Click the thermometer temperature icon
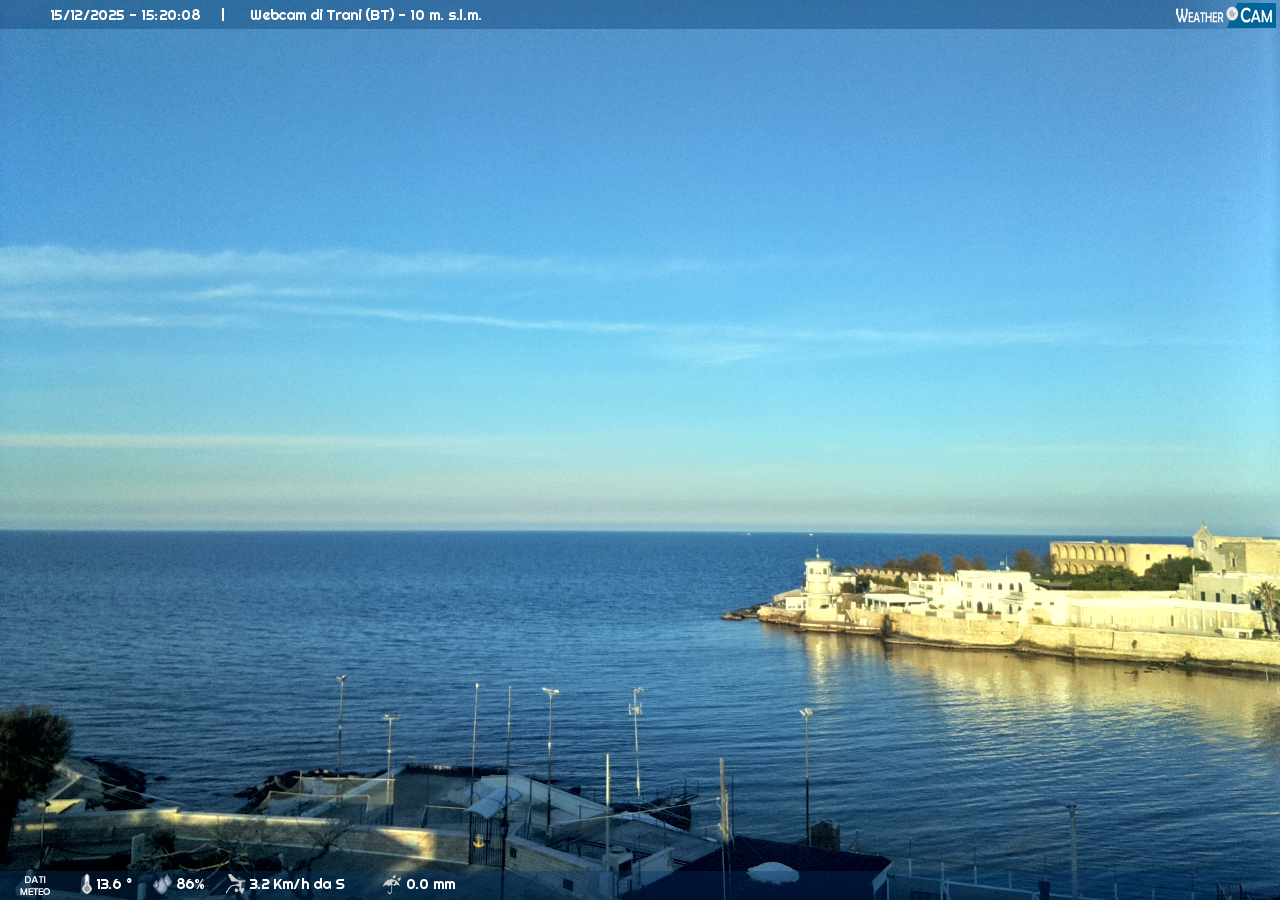 pos(86,884)
